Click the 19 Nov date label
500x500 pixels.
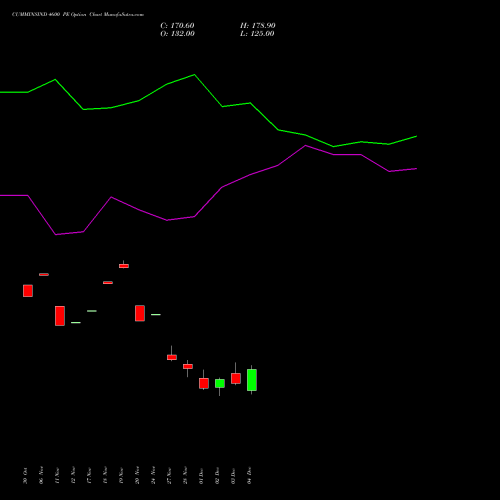[121, 475]
